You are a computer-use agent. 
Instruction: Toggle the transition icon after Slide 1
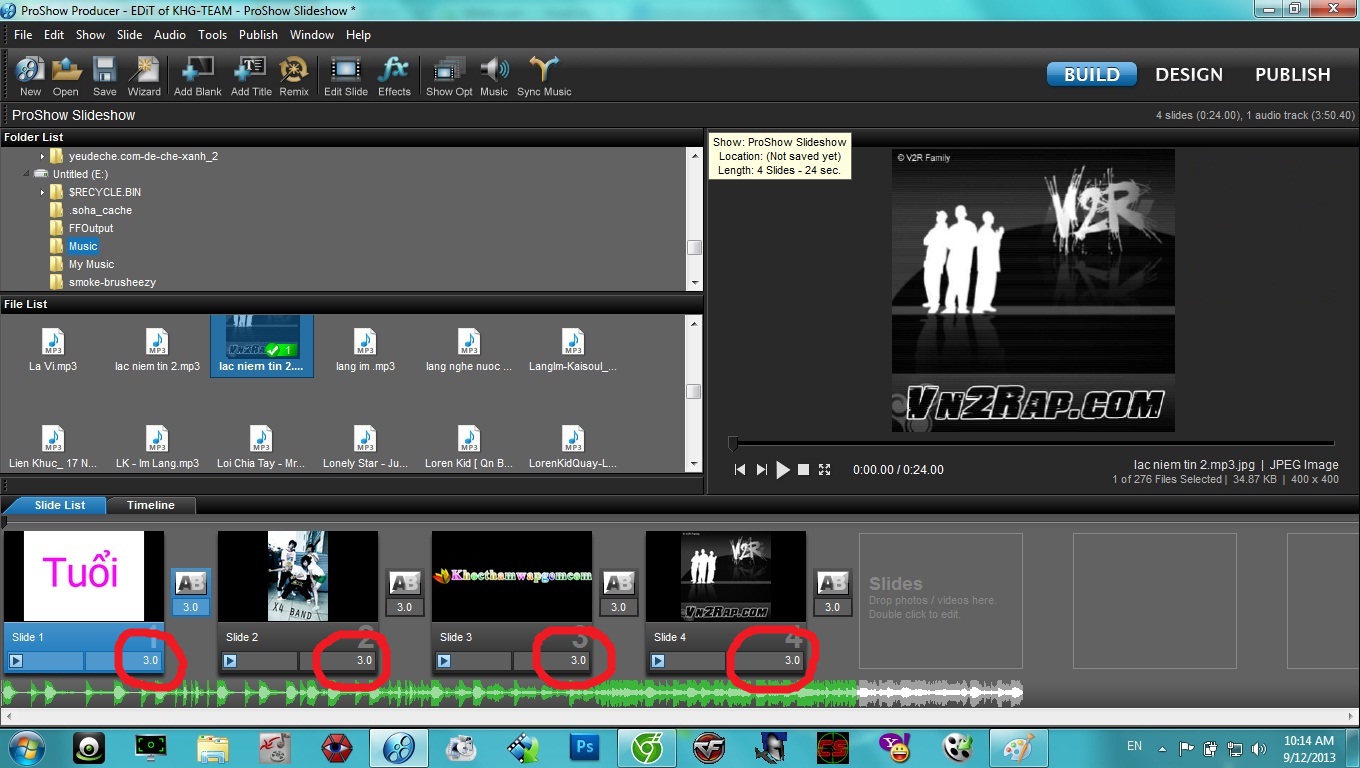(190, 583)
